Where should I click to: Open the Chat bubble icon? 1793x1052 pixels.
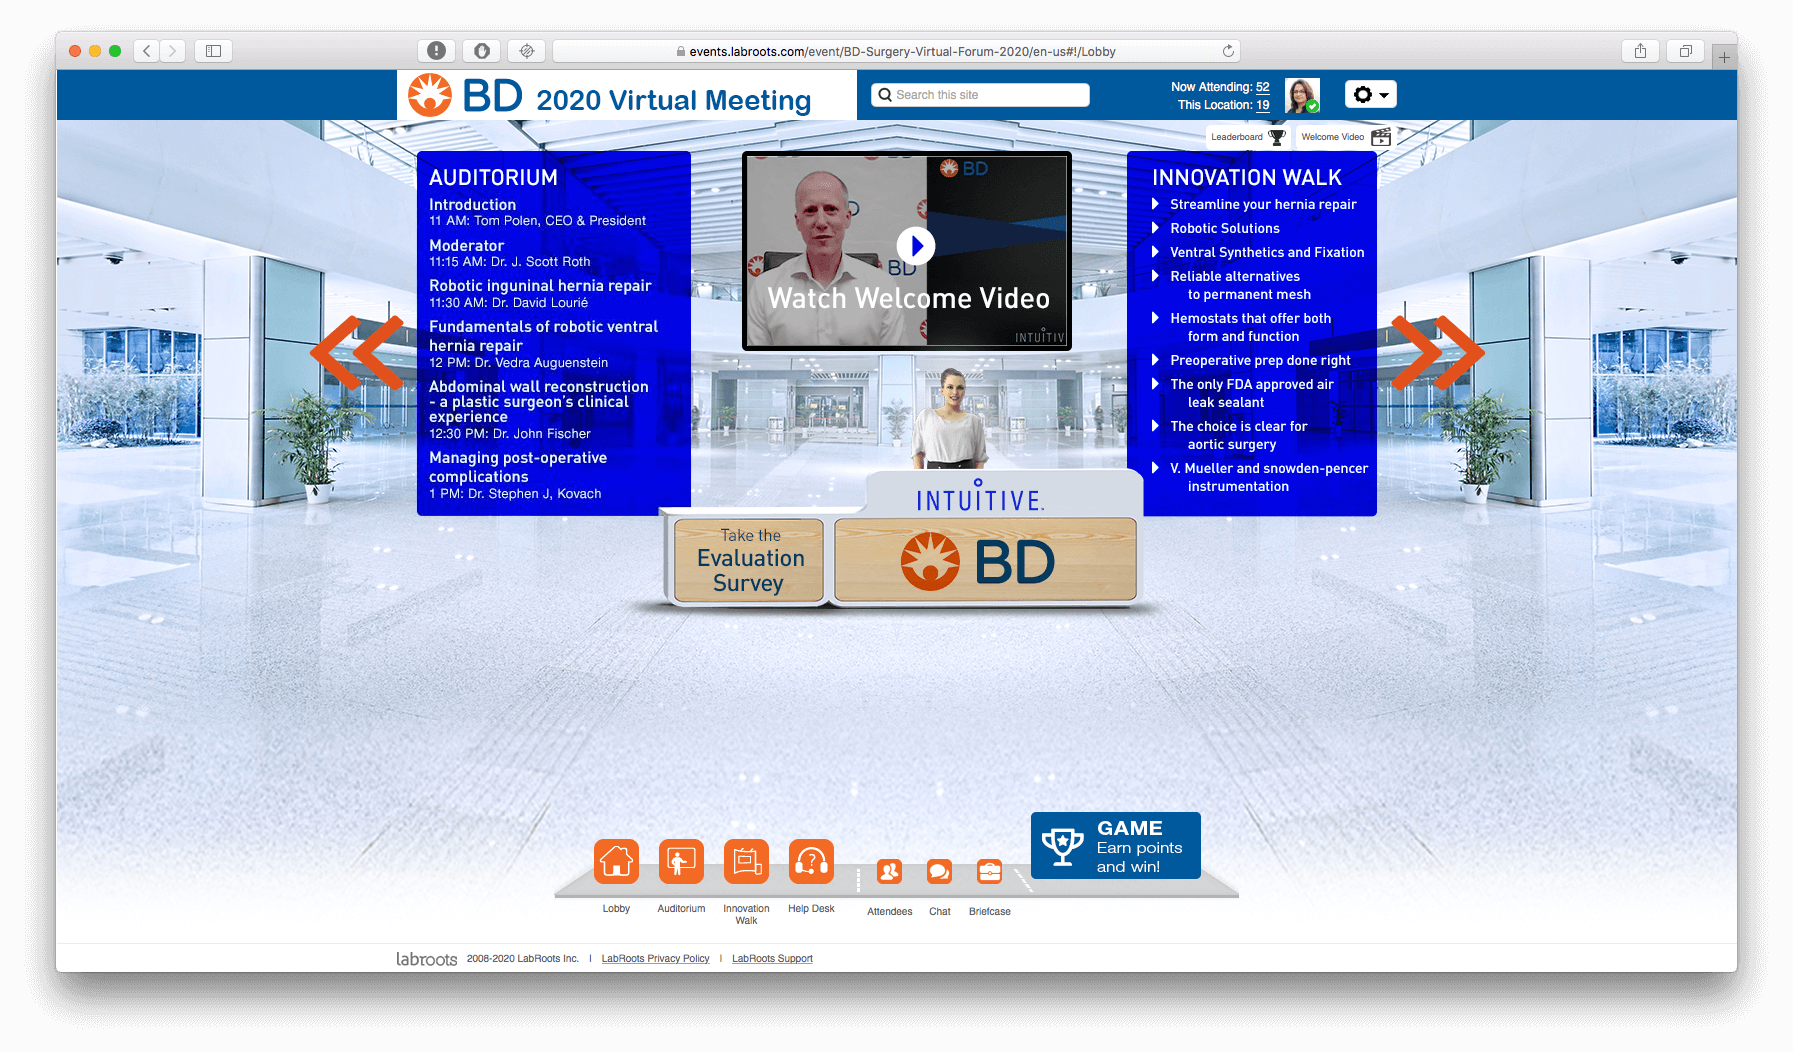click(x=939, y=872)
